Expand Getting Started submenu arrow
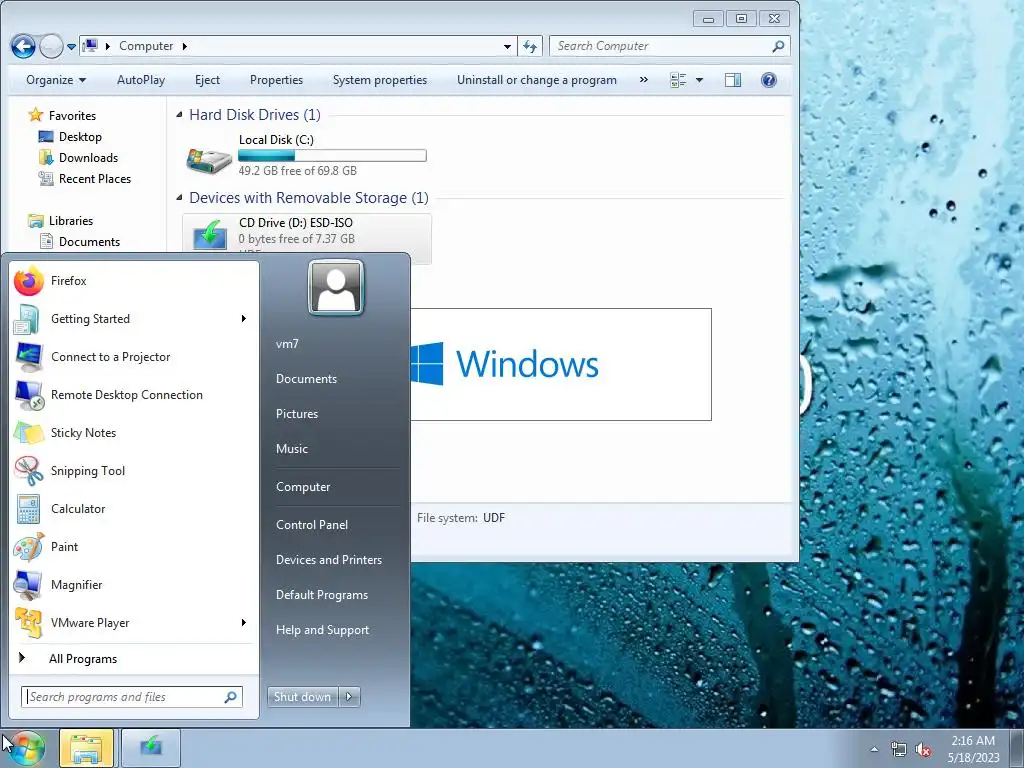 tap(244, 319)
